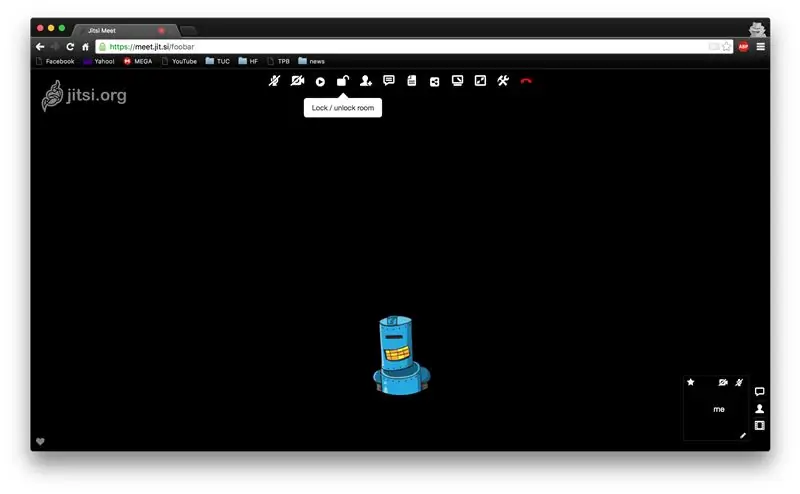Screen dimensions: 800x494
Task: Open the Facebook bookmark
Action: [x=55, y=61]
